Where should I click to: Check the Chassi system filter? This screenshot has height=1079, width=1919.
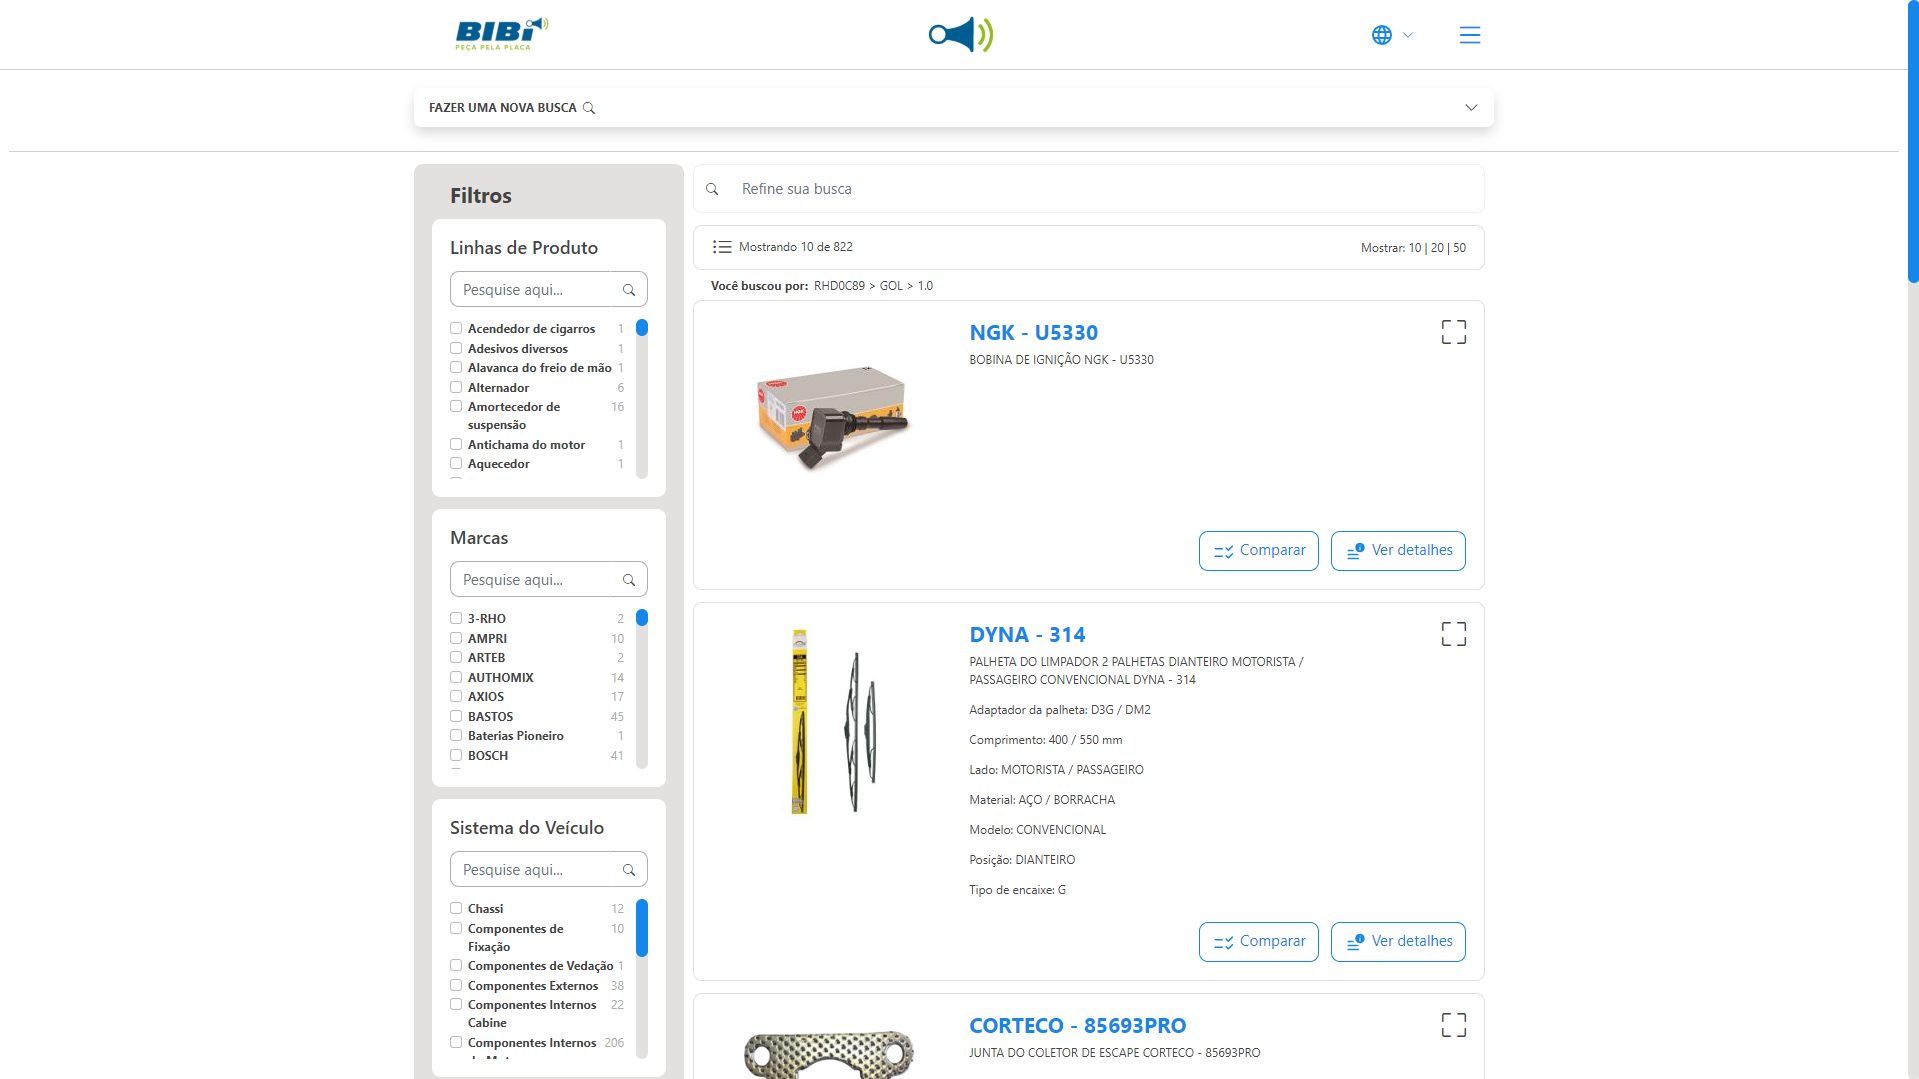pos(456,908)
